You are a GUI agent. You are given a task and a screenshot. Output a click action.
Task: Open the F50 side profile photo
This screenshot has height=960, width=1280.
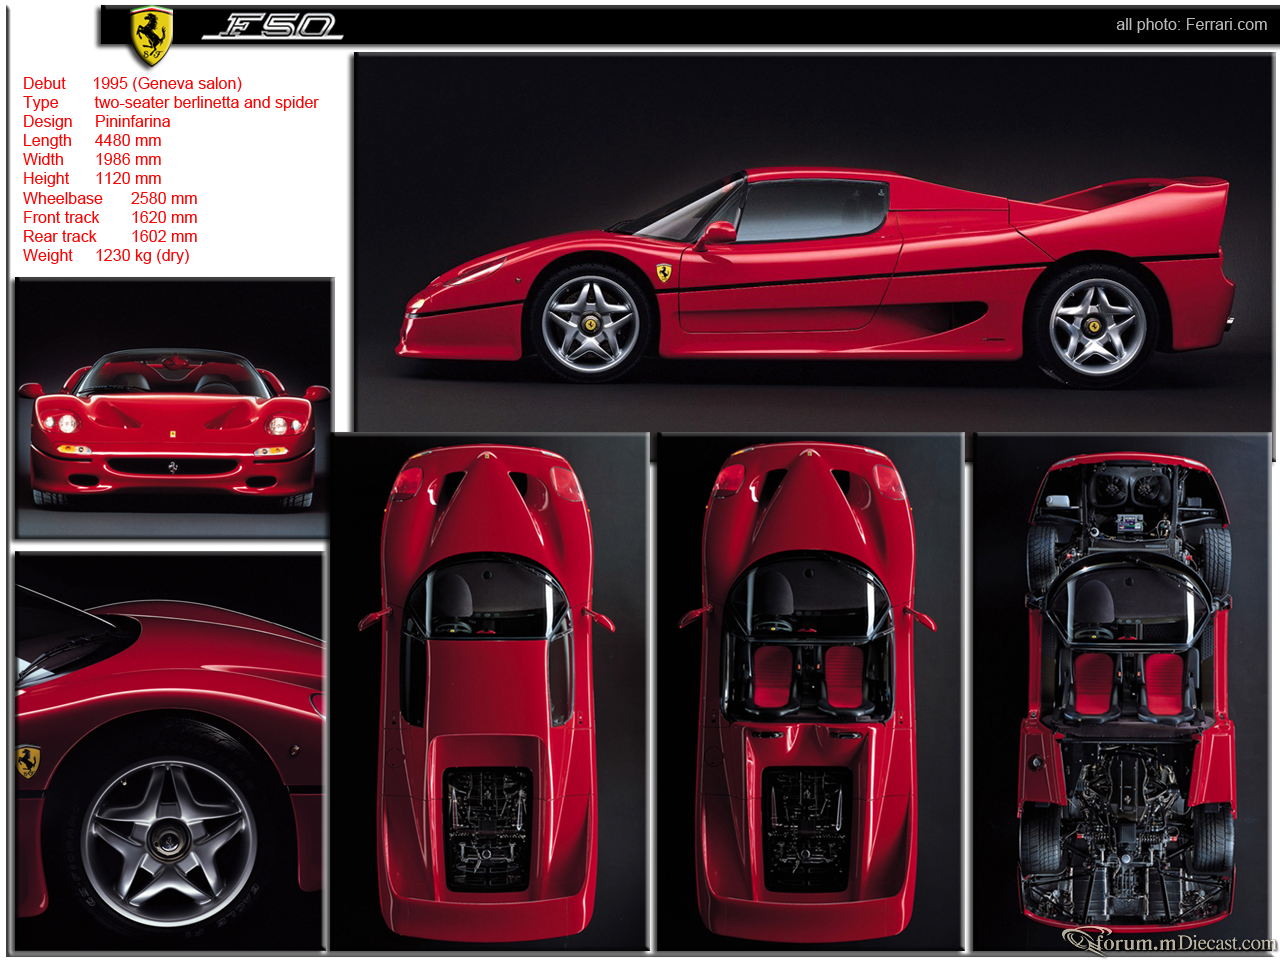(x=814, y=243)
